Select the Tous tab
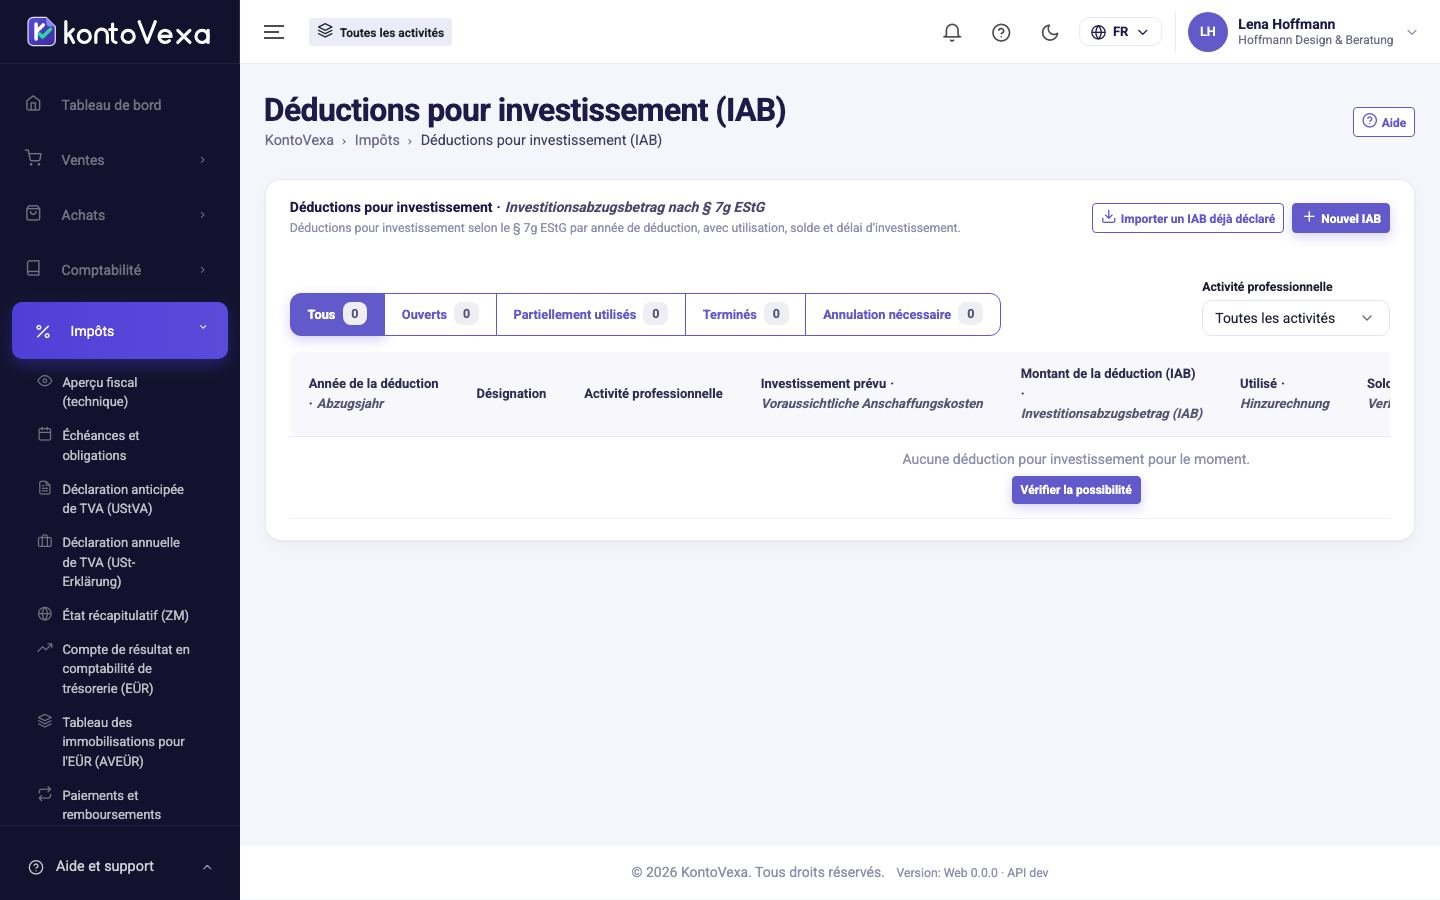 (337, 314)
